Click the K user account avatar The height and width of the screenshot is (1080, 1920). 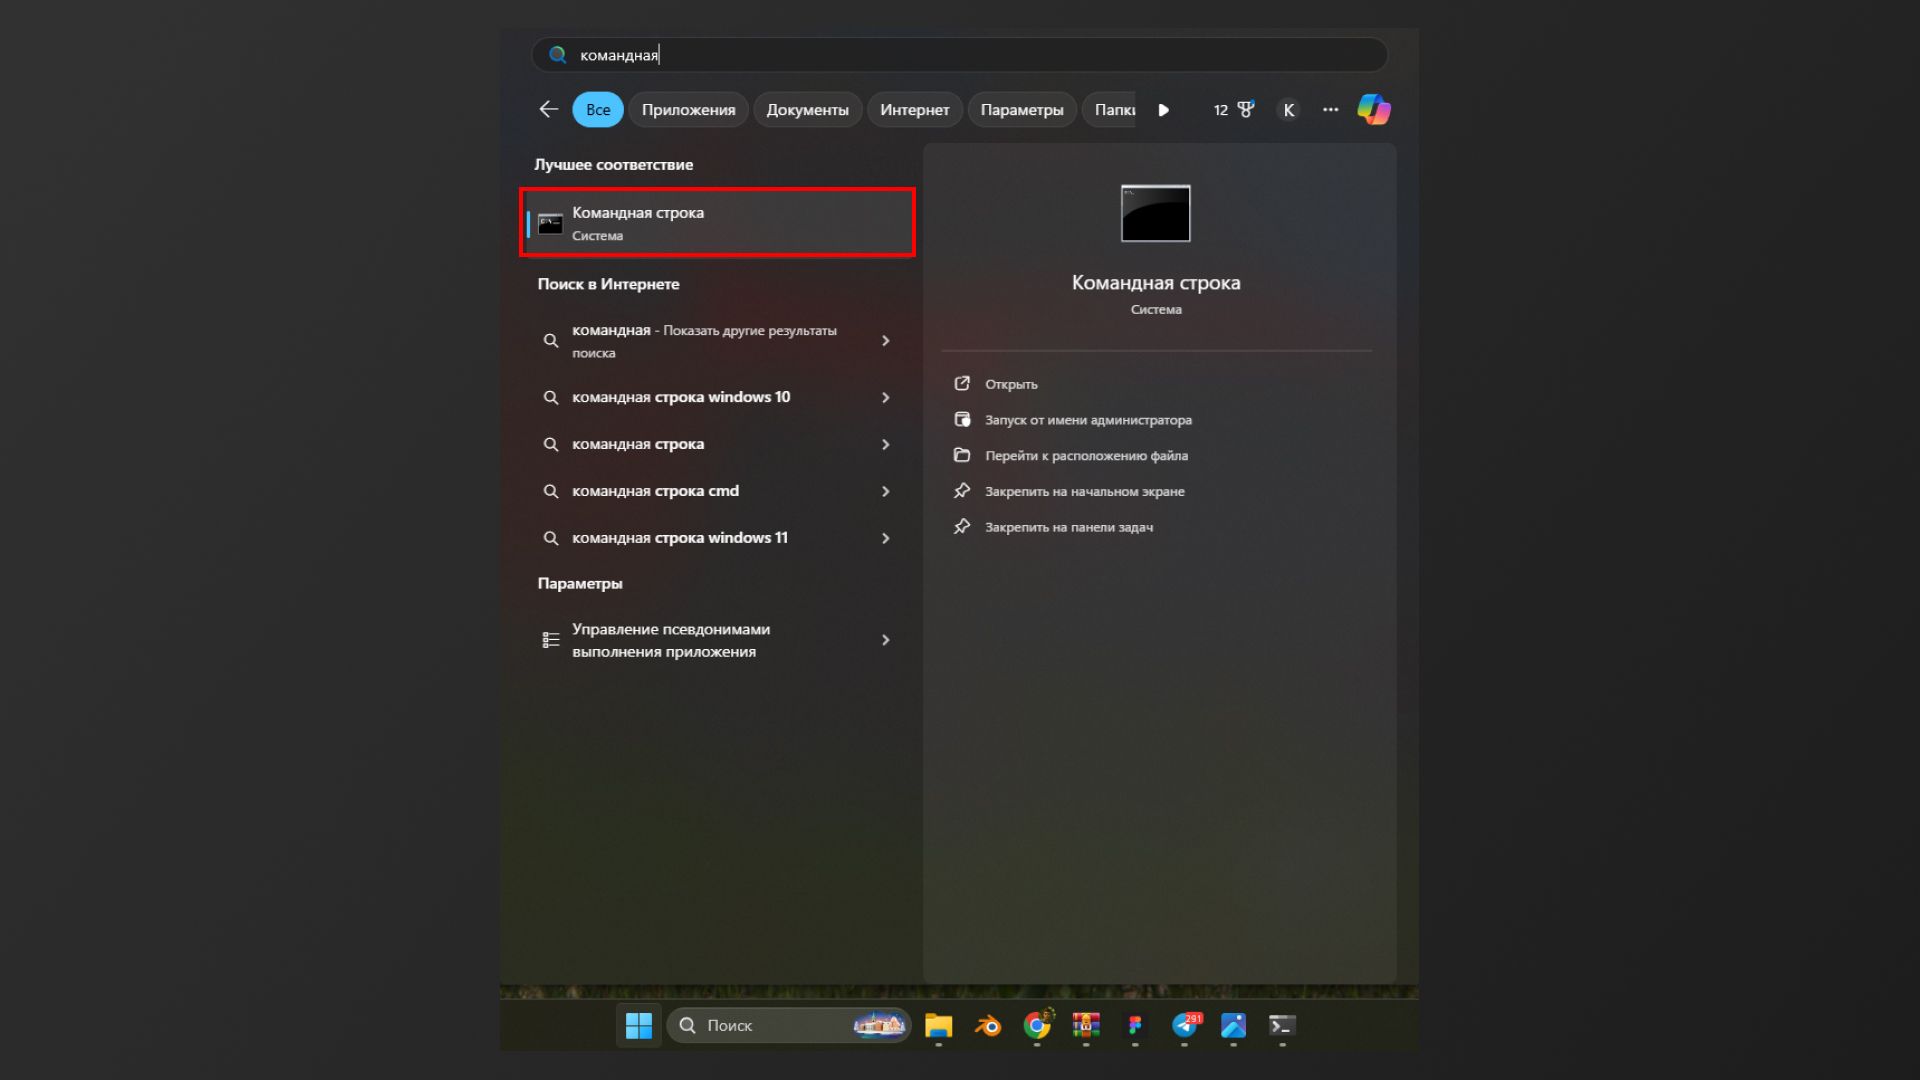[x=1288, y=110]
